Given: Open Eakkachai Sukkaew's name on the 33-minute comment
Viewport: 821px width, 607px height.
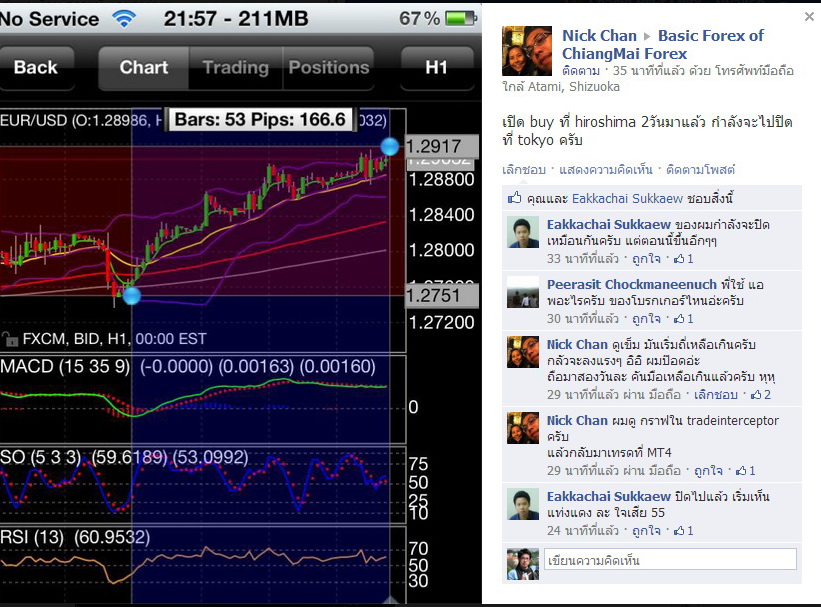Looking at the screenshot, I should coord(609,225).
